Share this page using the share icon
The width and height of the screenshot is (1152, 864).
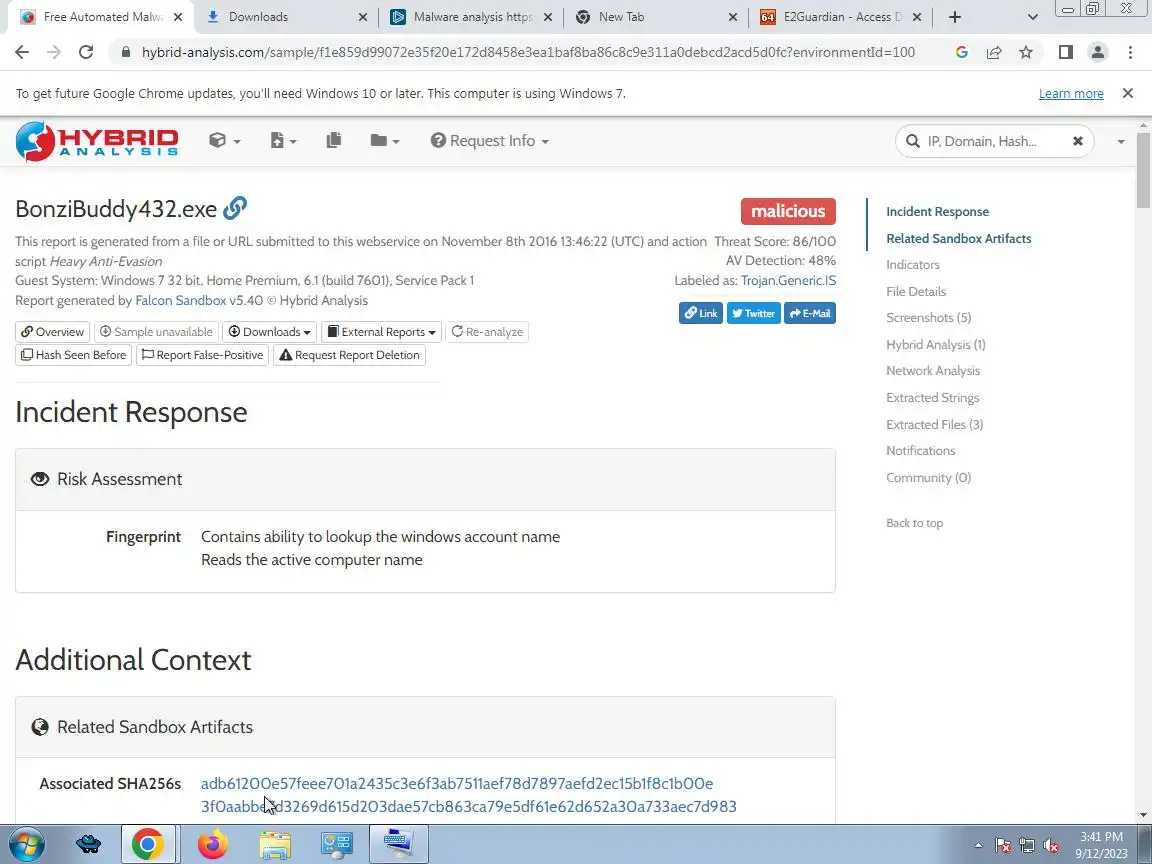tap(993, 52)
